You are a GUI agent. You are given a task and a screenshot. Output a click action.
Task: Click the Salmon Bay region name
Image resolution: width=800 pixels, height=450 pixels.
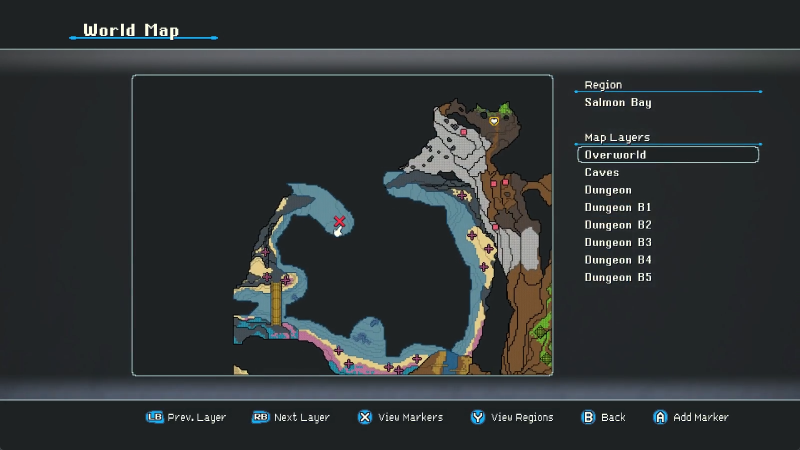coord(617,103)
